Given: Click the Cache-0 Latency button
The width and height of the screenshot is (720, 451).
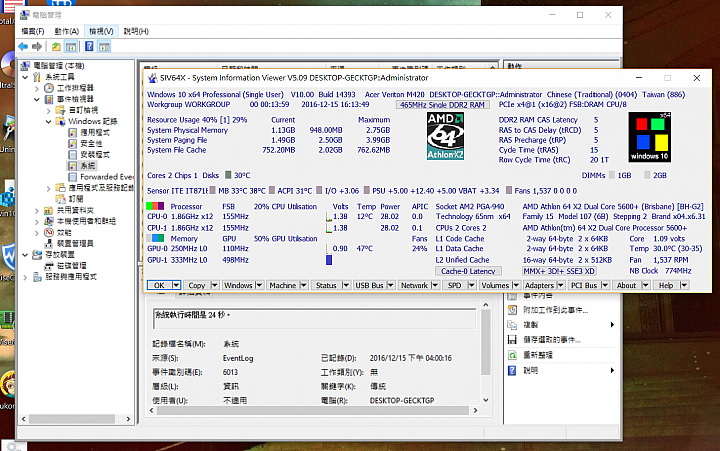Looking at the screenshot, I should pos(468,271).
